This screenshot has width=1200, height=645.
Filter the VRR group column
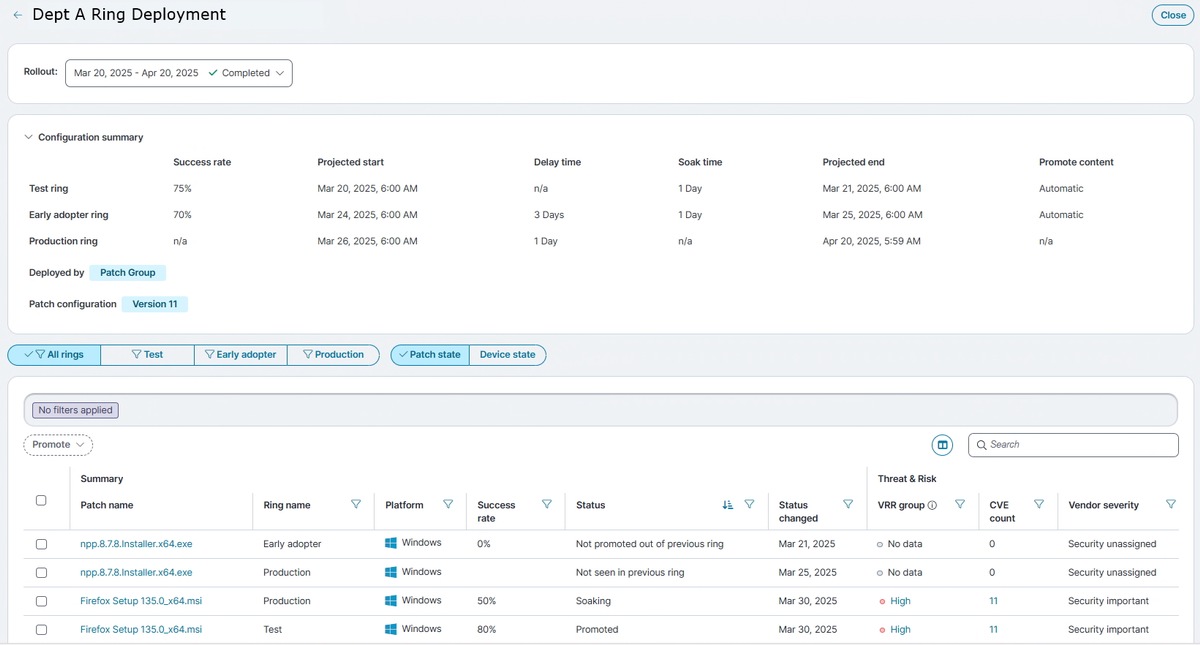tap(960, 505)
